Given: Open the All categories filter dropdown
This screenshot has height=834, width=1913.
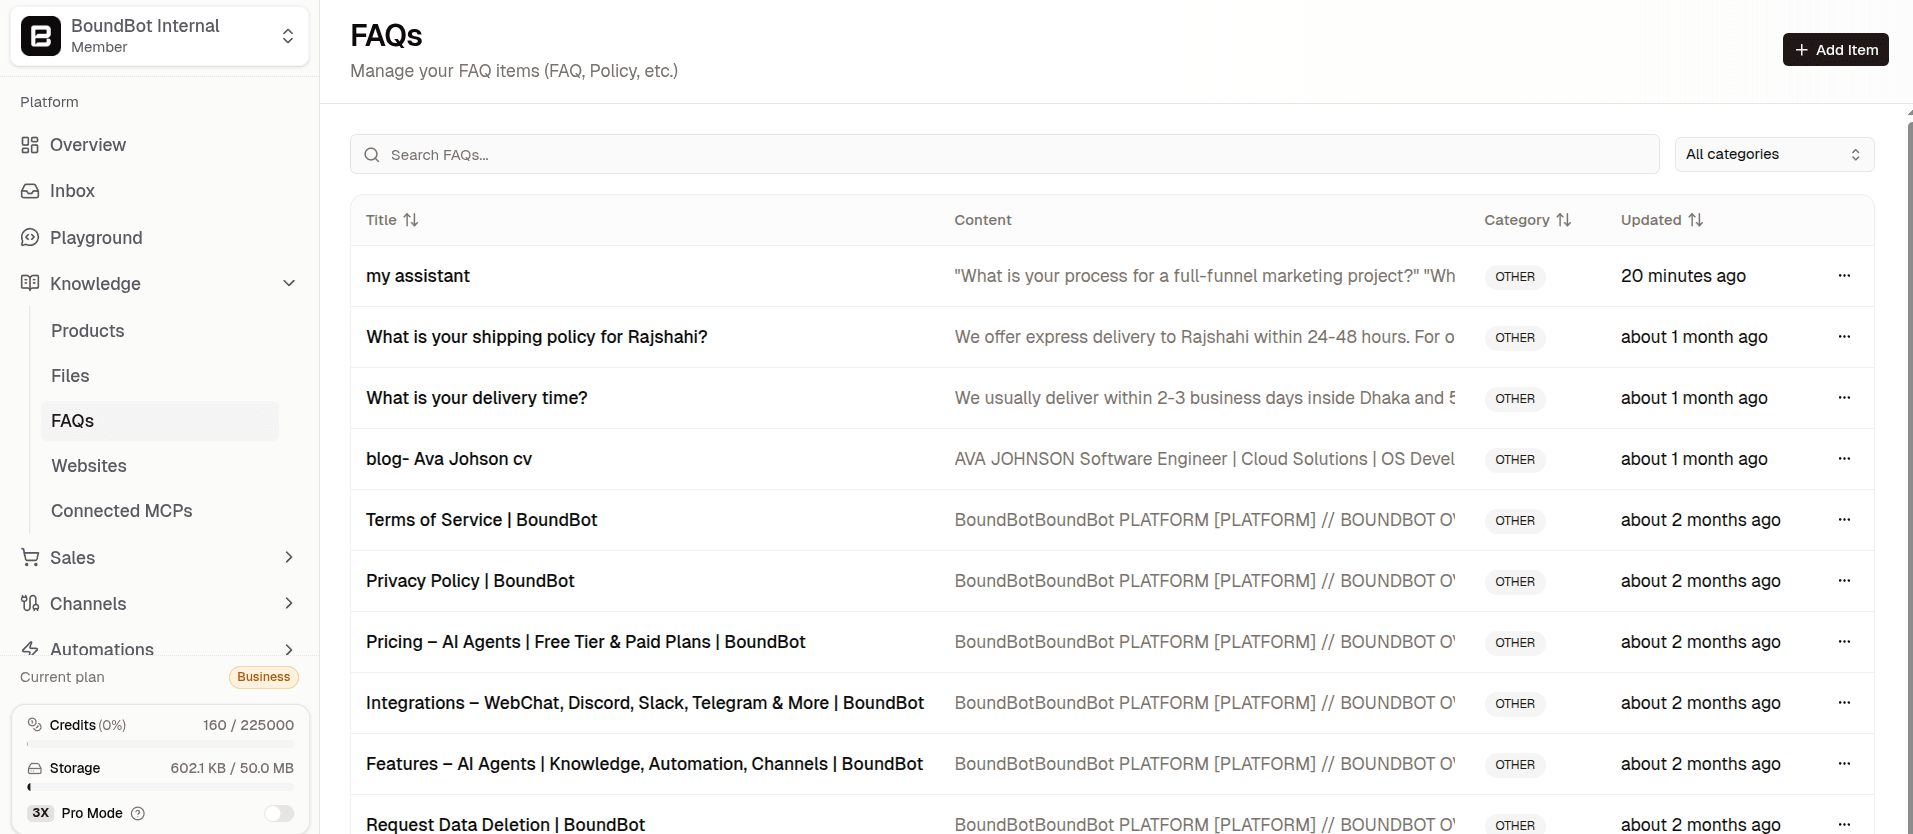Looking at the screenshot, I should tap(1774, 154).
